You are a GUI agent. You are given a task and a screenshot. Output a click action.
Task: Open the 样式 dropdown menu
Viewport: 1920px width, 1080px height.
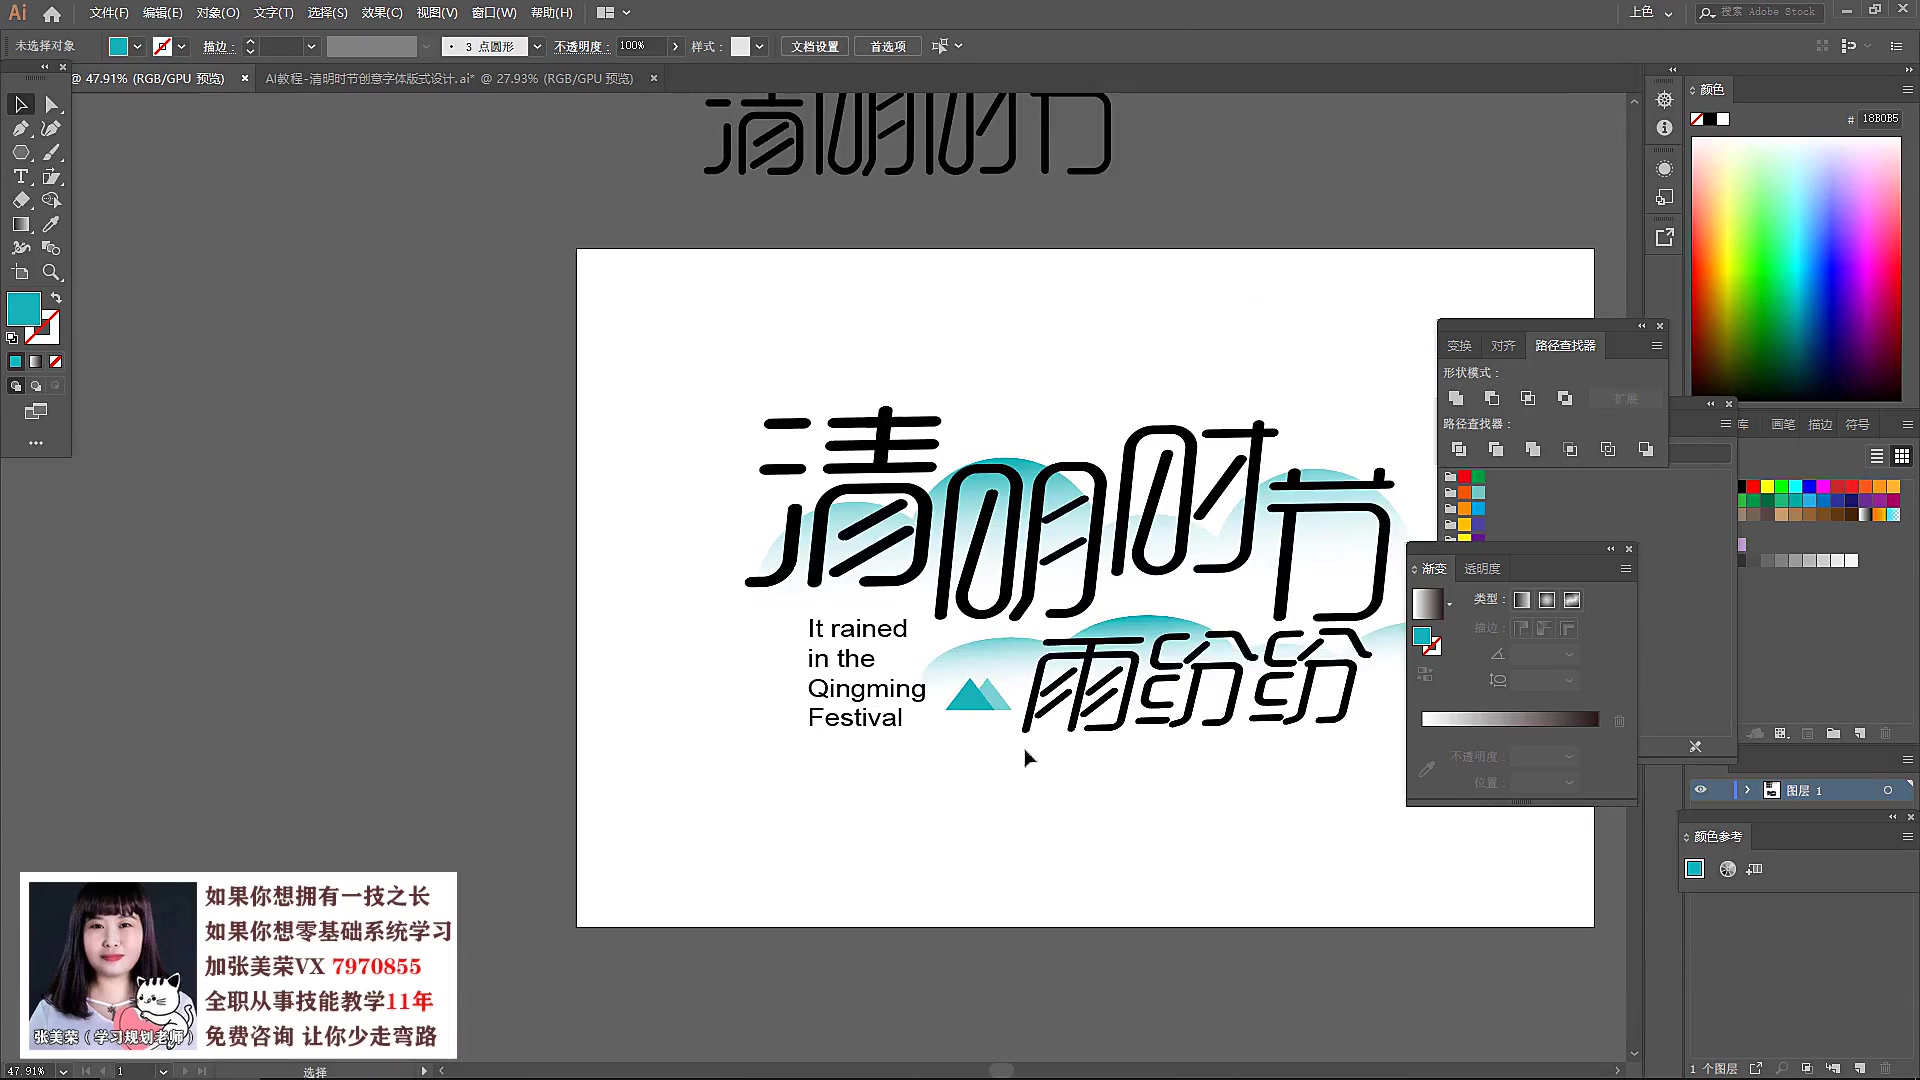pyautogui.click(x=758, y=46)
